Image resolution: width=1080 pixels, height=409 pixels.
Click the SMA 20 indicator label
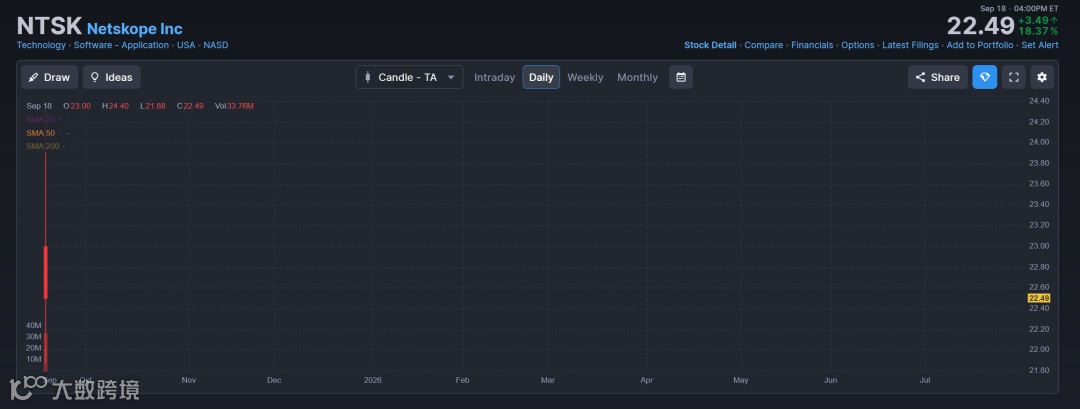coord(41,119)
